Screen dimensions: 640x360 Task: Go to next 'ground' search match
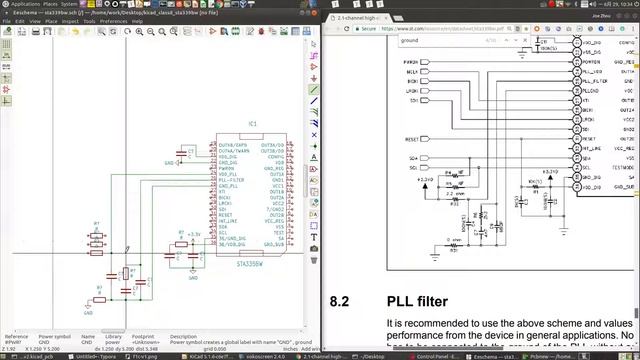pos(516,40)
